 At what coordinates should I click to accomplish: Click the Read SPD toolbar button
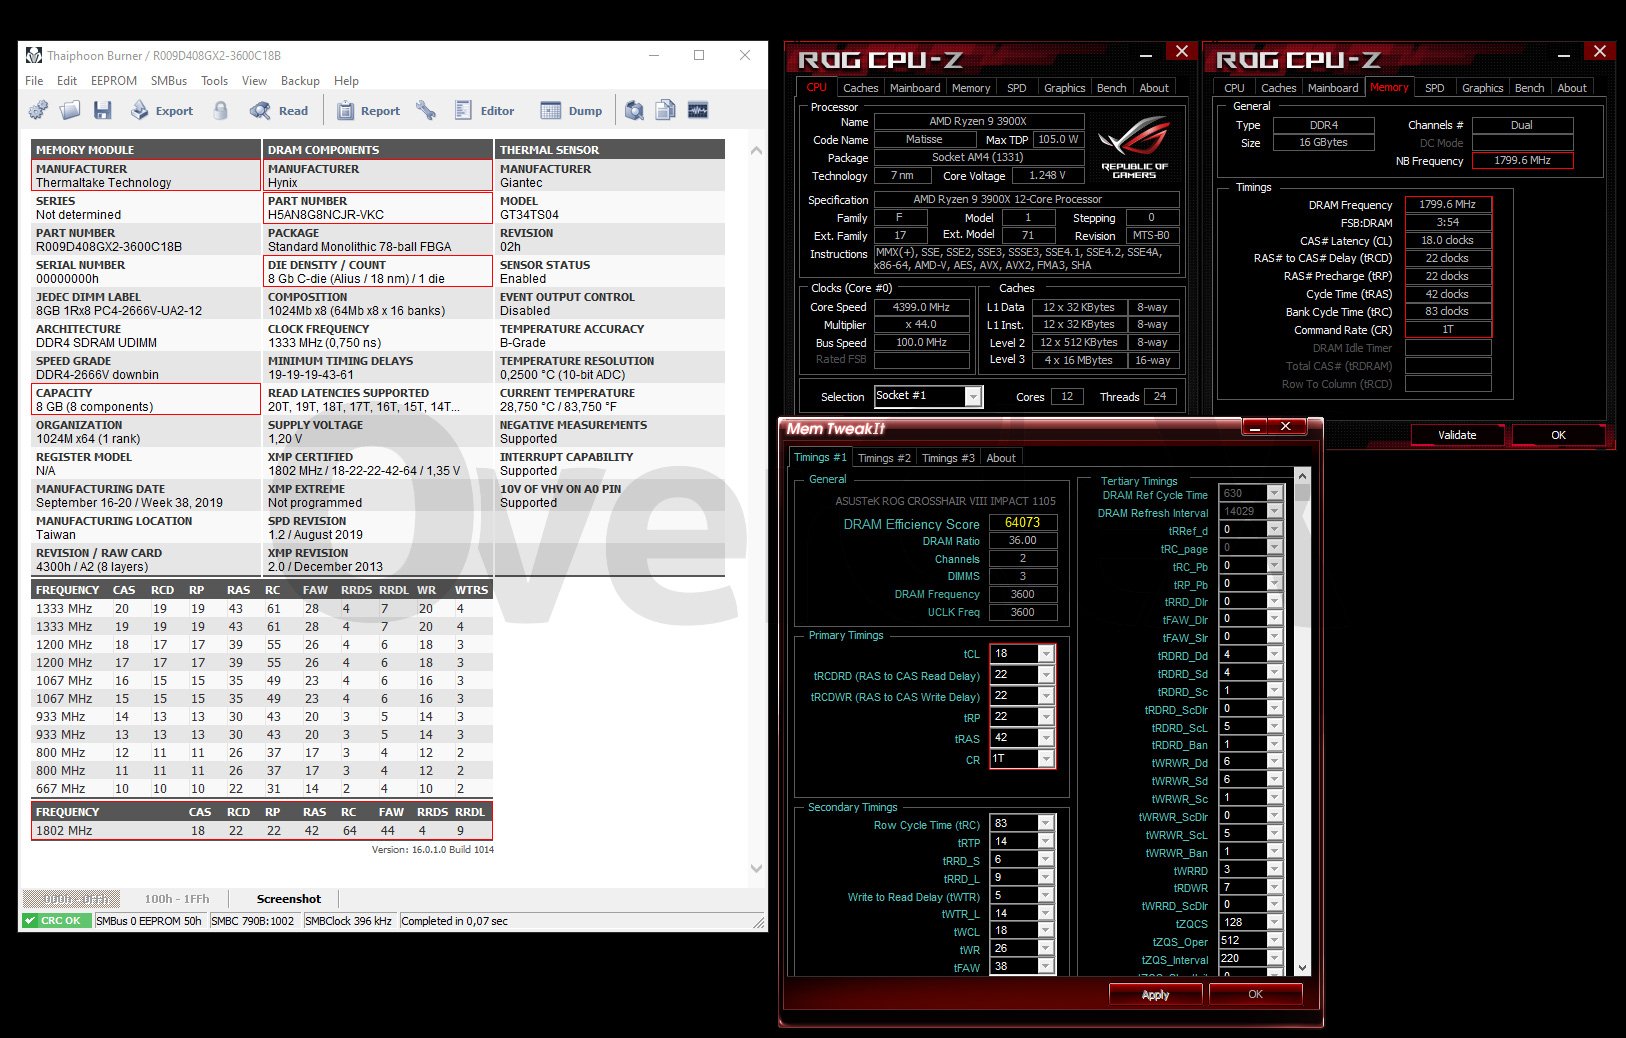tap(279, 111)
